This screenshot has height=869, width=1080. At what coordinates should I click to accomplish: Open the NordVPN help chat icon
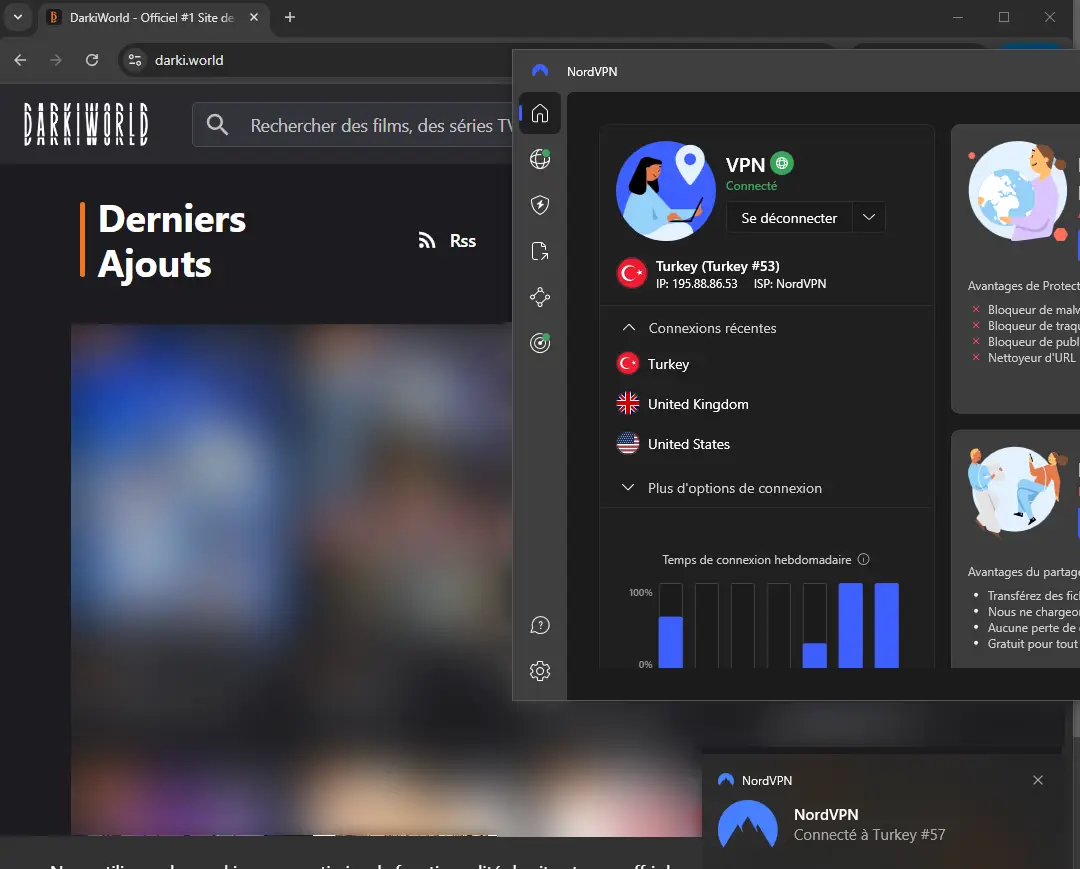(540, 625)
